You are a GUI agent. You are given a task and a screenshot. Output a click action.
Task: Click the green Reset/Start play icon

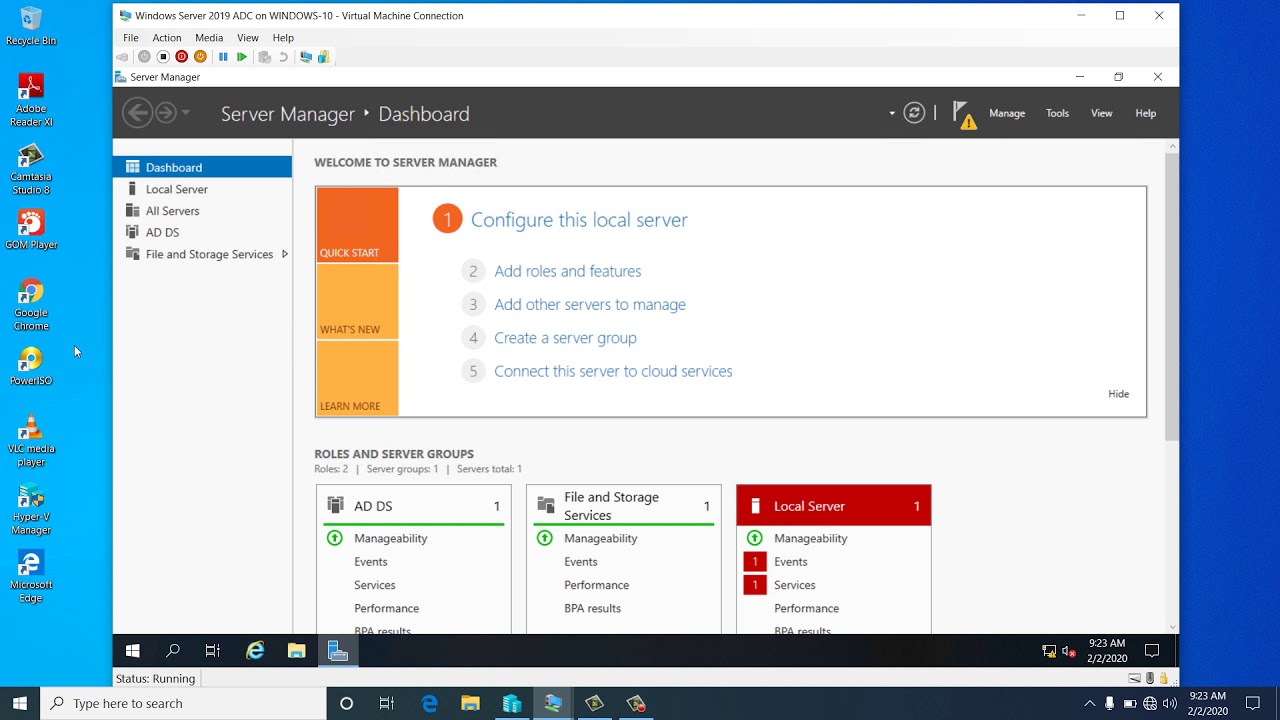pyautogui.click(x=241, y=57)
